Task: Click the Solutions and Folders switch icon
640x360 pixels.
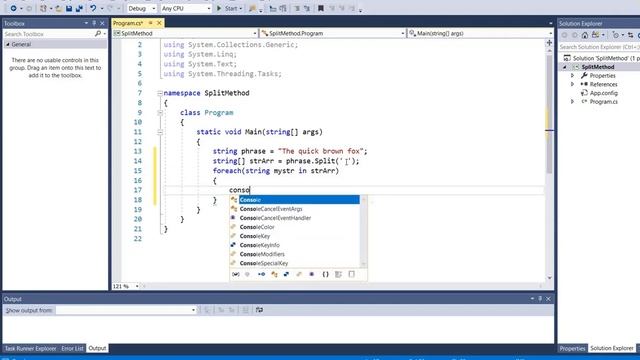Action: 596,36
